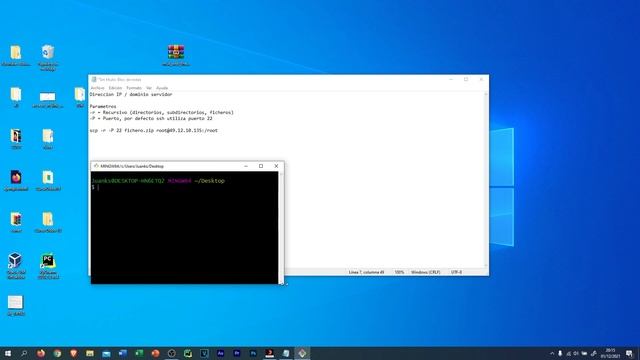Click the '-r = Recursivo' line in Notepad
640x360 pixels.
[162, 113]
